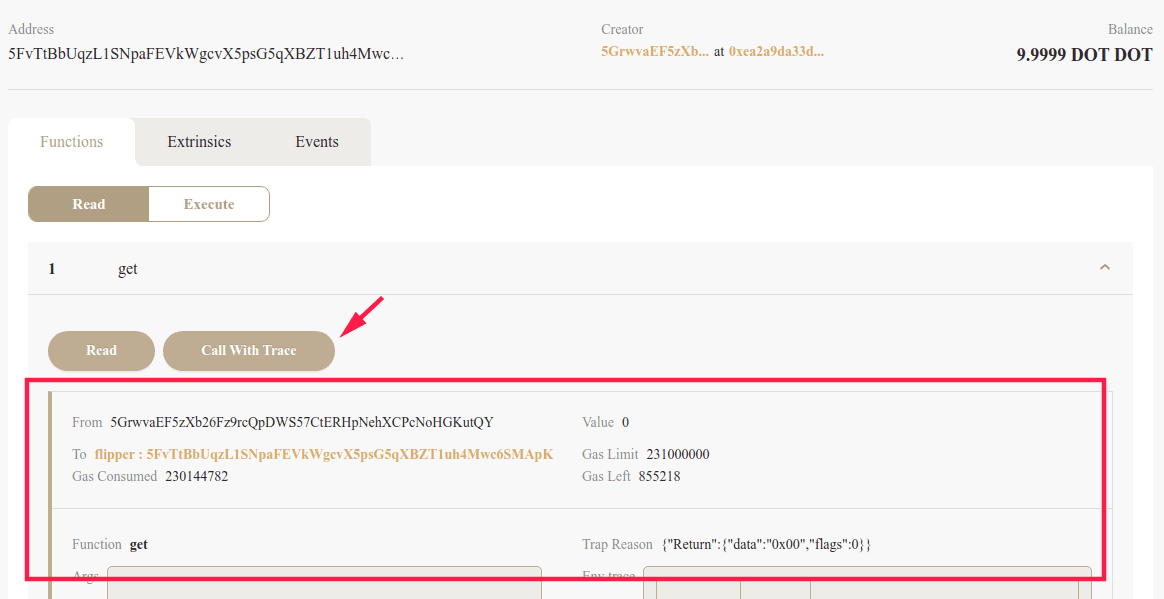The width and height of the screenshot is (1164, 599).
Task: Click the Gas Limit value 231000000
Action: [678, 454]
